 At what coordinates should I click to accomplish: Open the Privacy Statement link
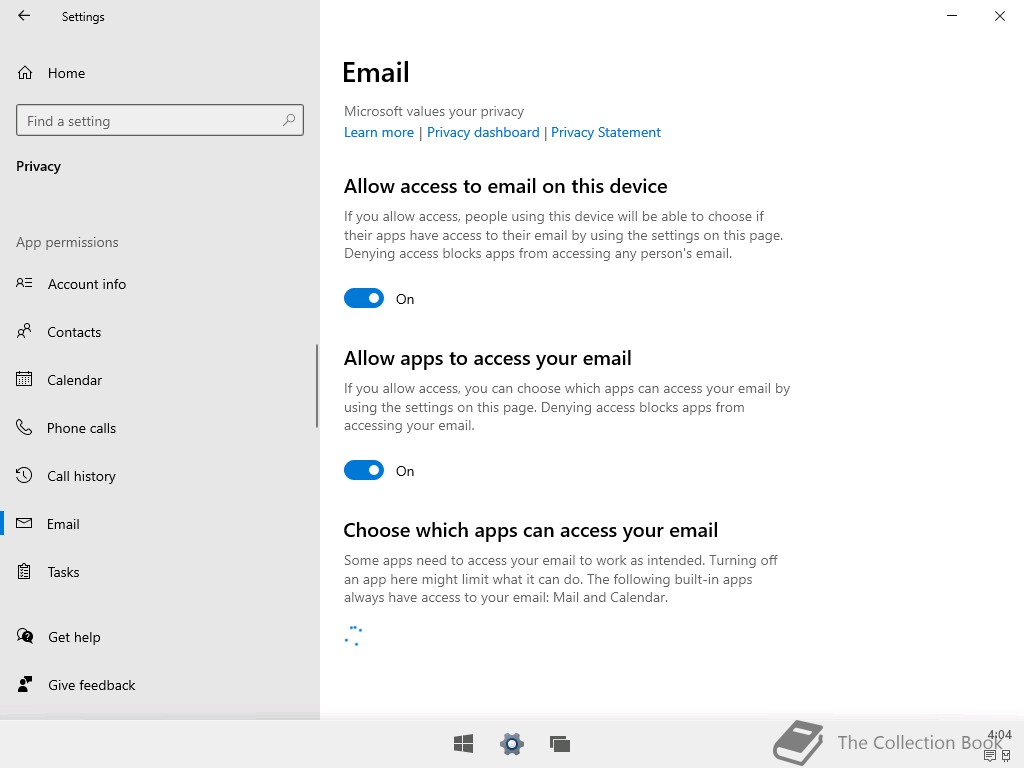tap(605, 132)
